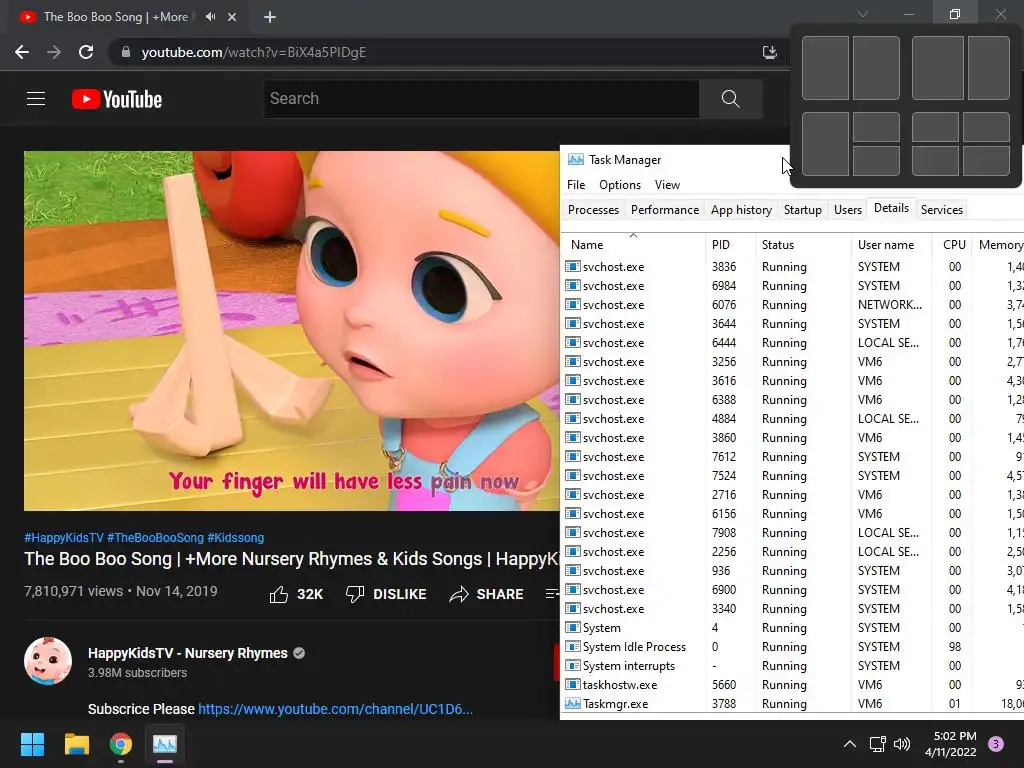The width and height of the screenshot is (1024, 768).
Task: Click the padlock site info icon
Action: pos(126,52)
